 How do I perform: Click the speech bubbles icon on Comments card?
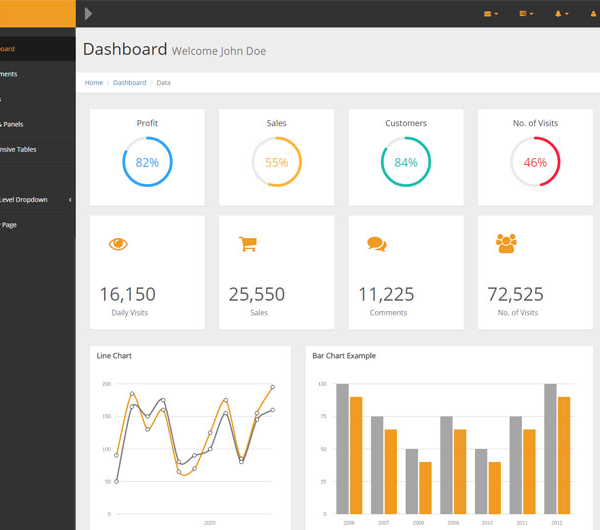coord(377,244)
